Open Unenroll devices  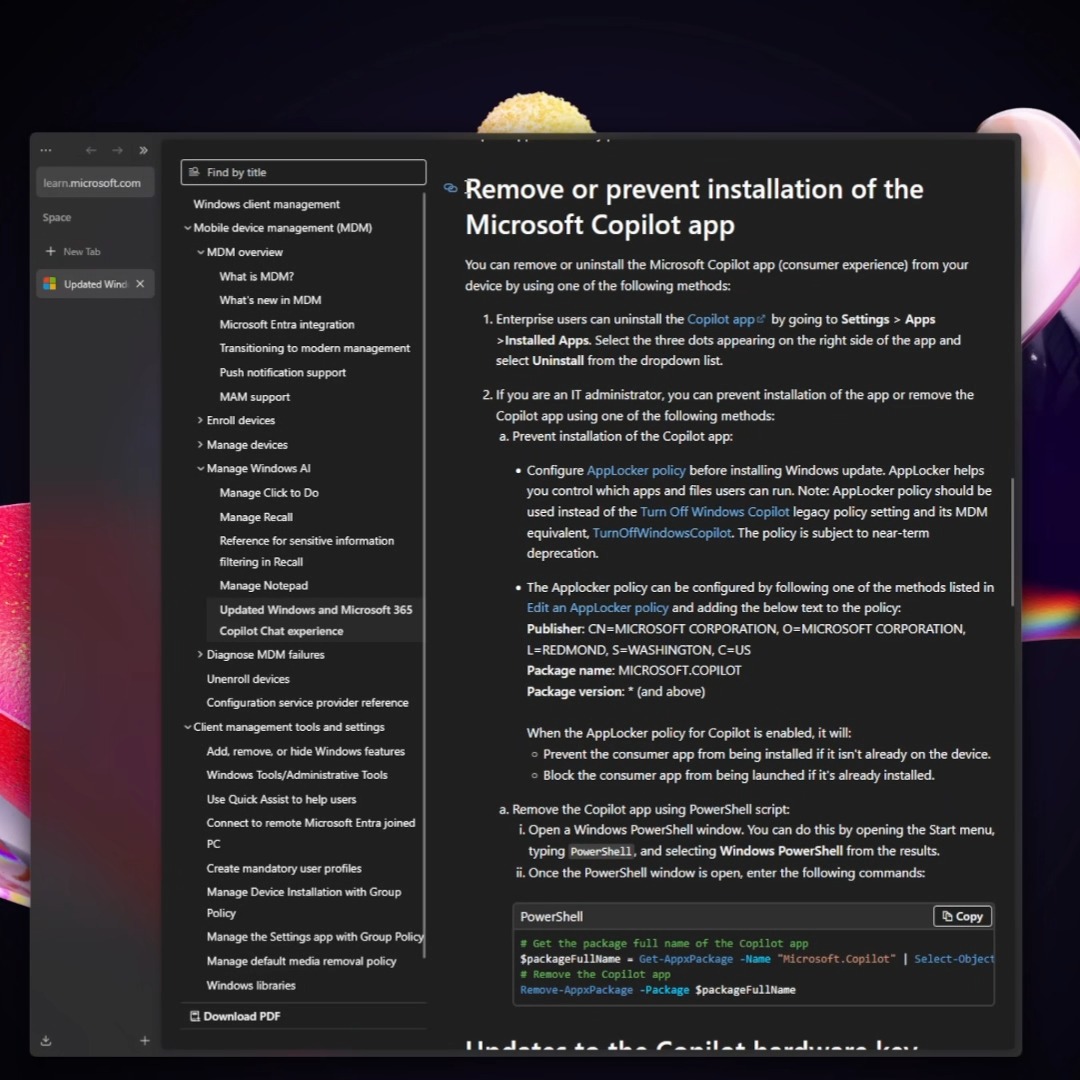[248, 679]
